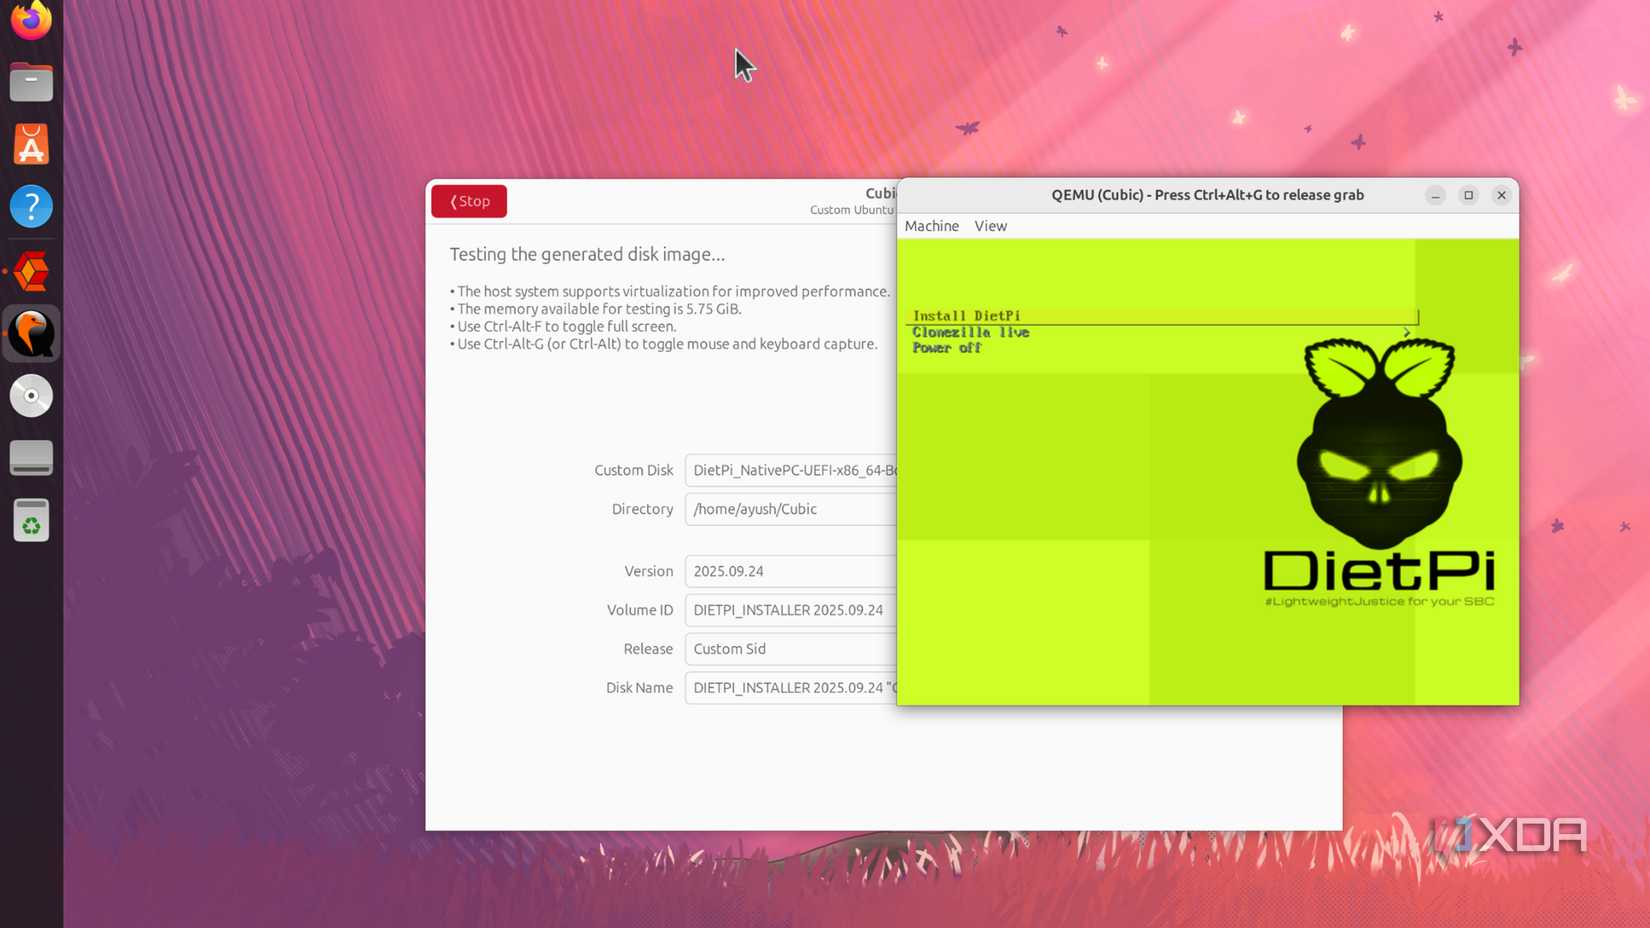This screenshot has width=1650, height=928.
Task: Focus the running QEMU bird icon
Action: [30, 332]
